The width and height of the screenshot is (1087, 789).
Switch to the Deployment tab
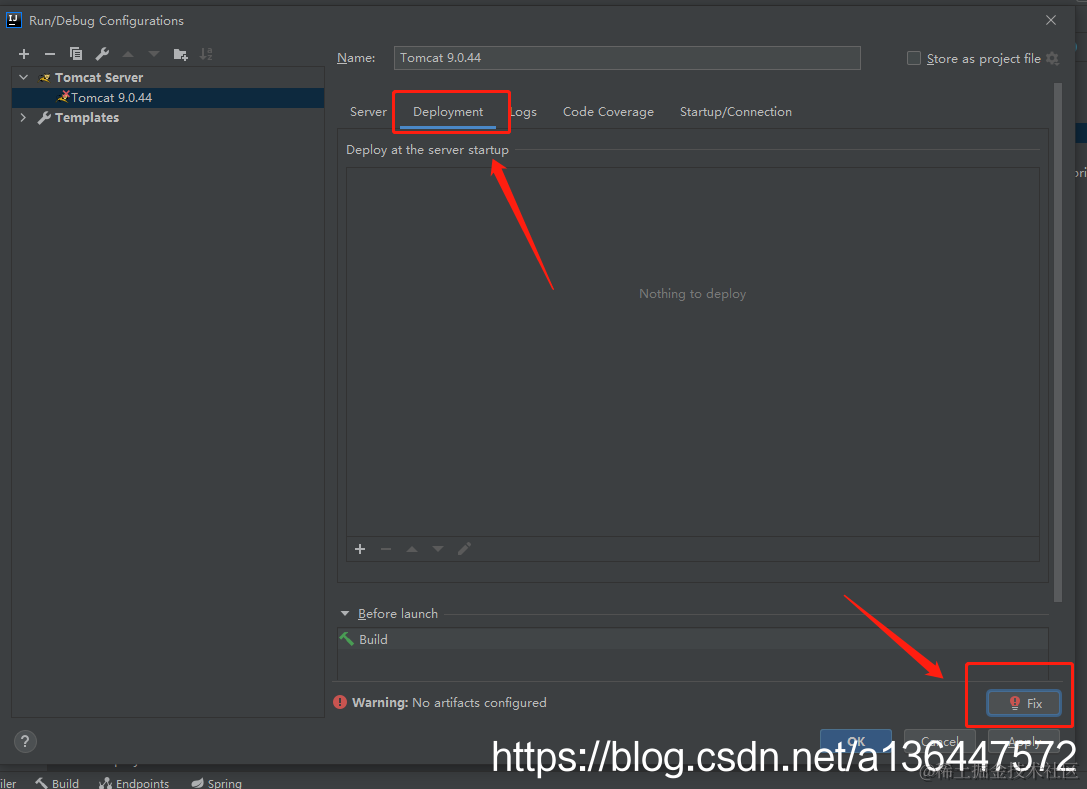click(448, 112)
